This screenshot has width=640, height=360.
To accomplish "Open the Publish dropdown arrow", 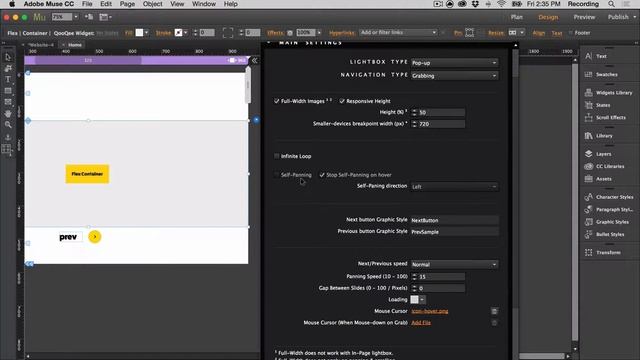I will coord(635,17).
